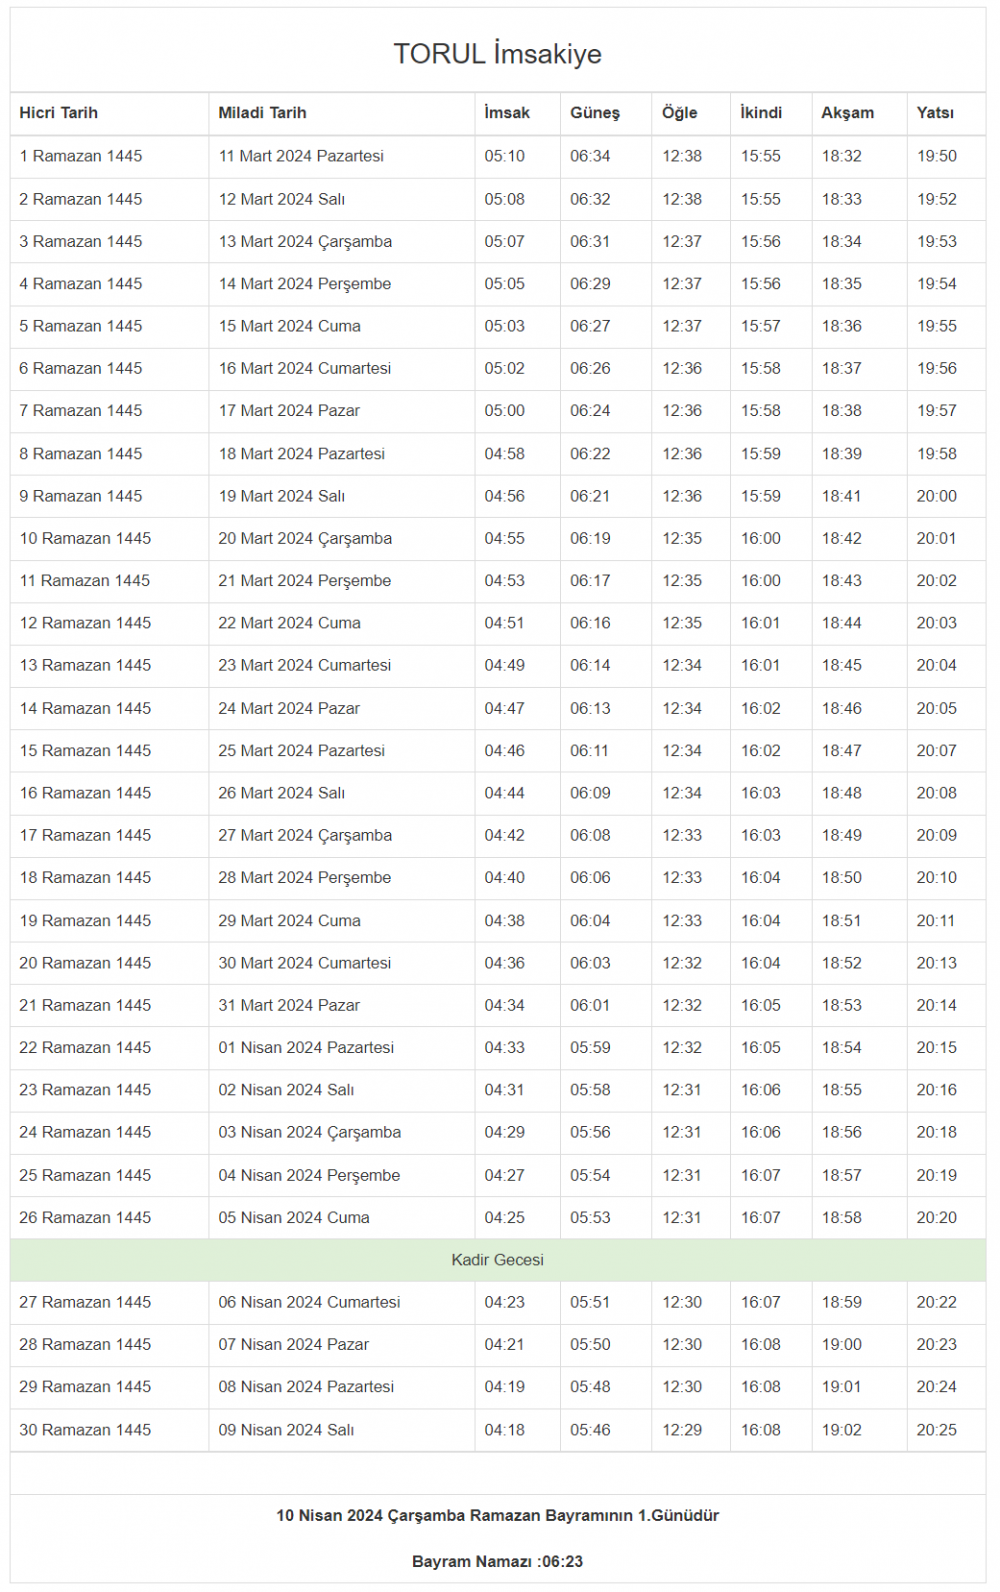Click the Yatsı column header

[x=935, y=113]
